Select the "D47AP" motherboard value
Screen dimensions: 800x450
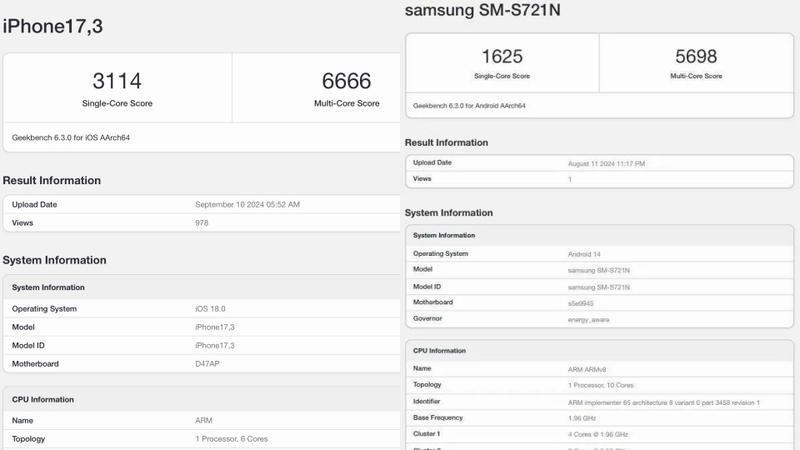207,363
